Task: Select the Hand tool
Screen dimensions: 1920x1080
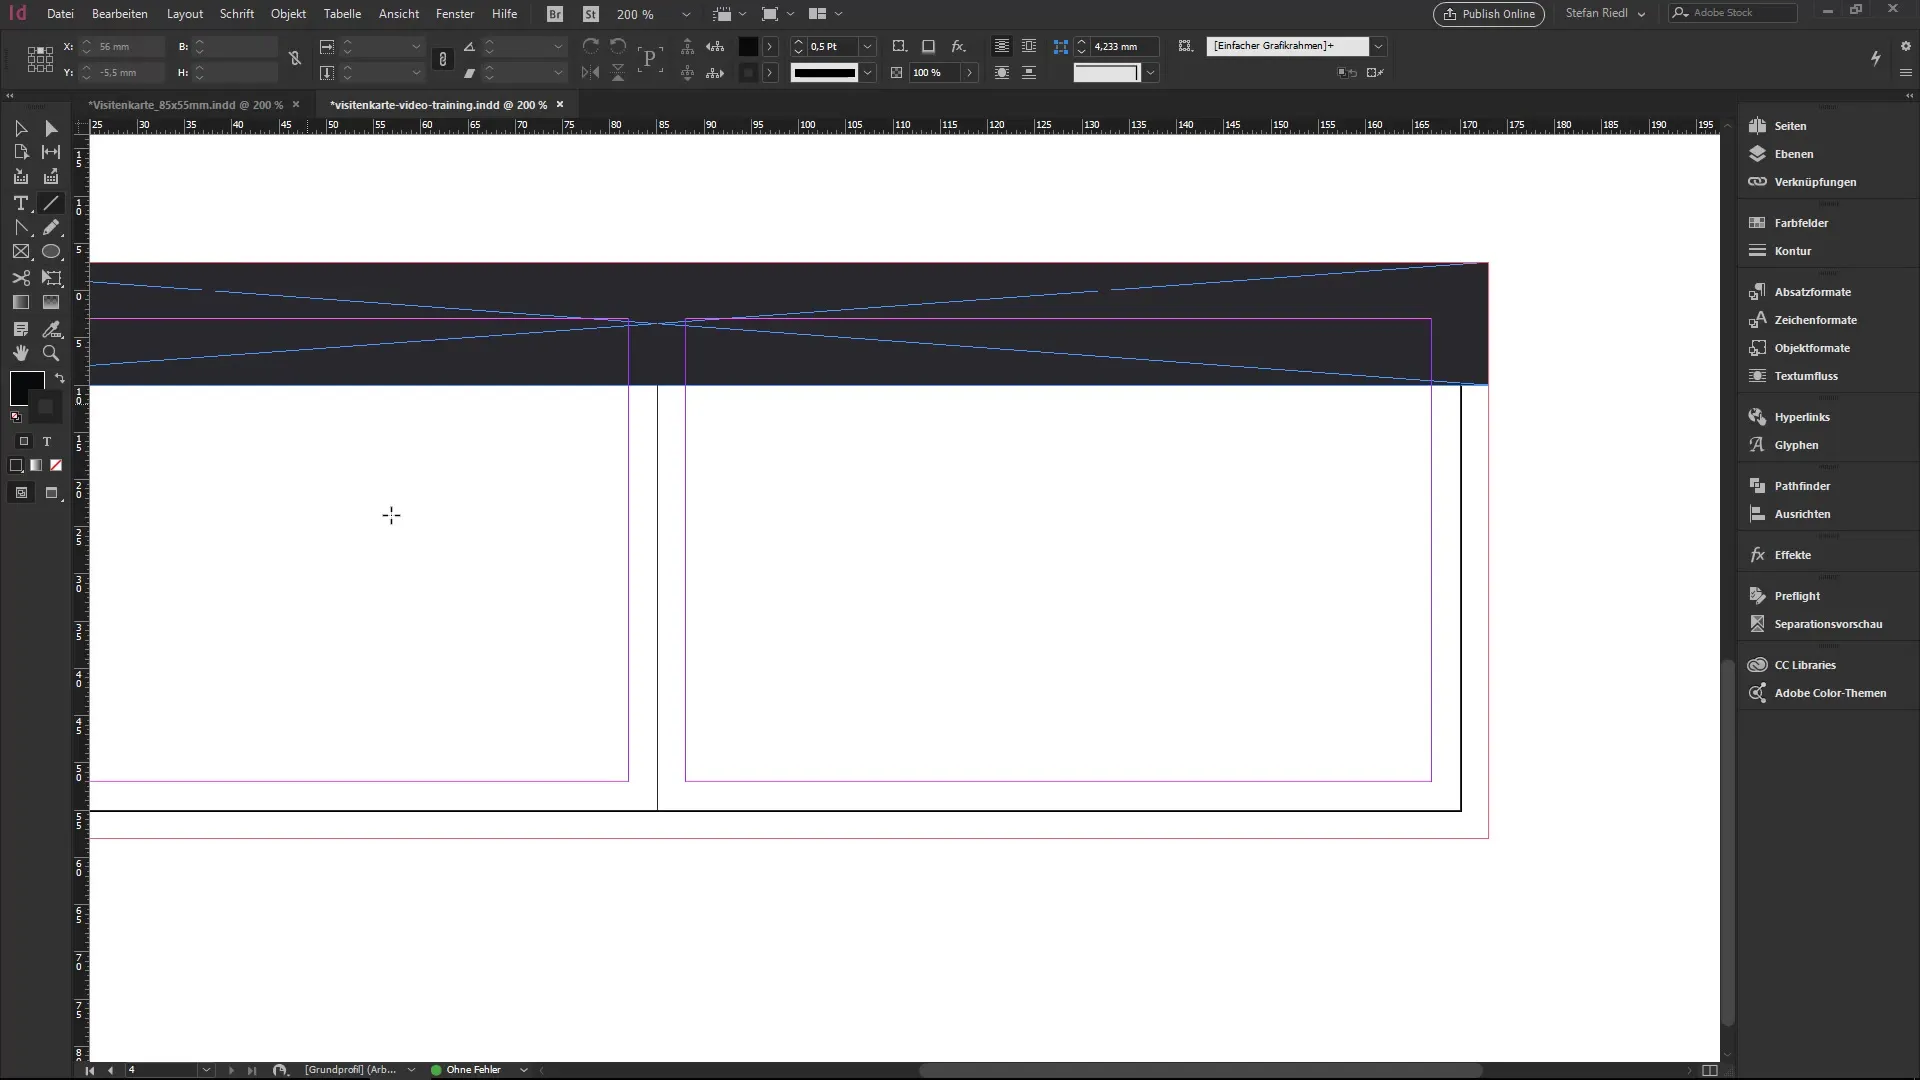Action: [x=21, y=353]
